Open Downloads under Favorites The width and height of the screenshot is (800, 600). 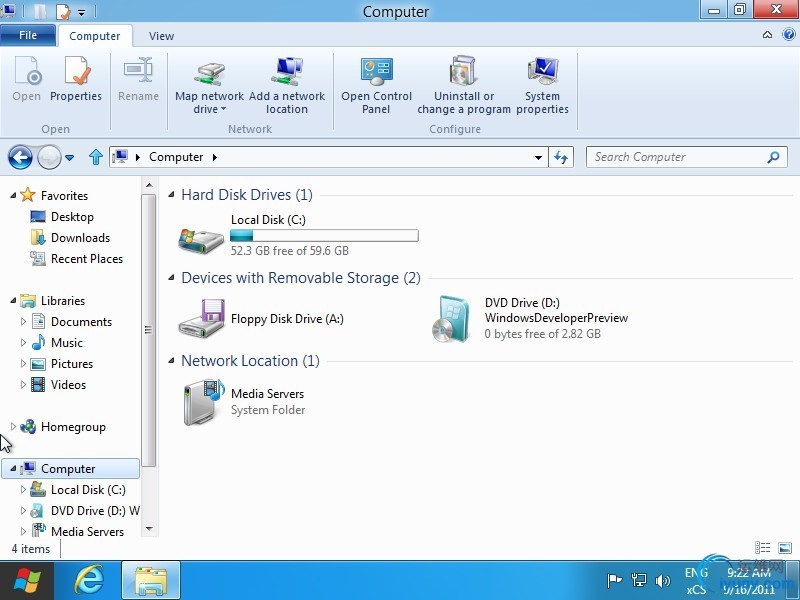coord(80,238)
